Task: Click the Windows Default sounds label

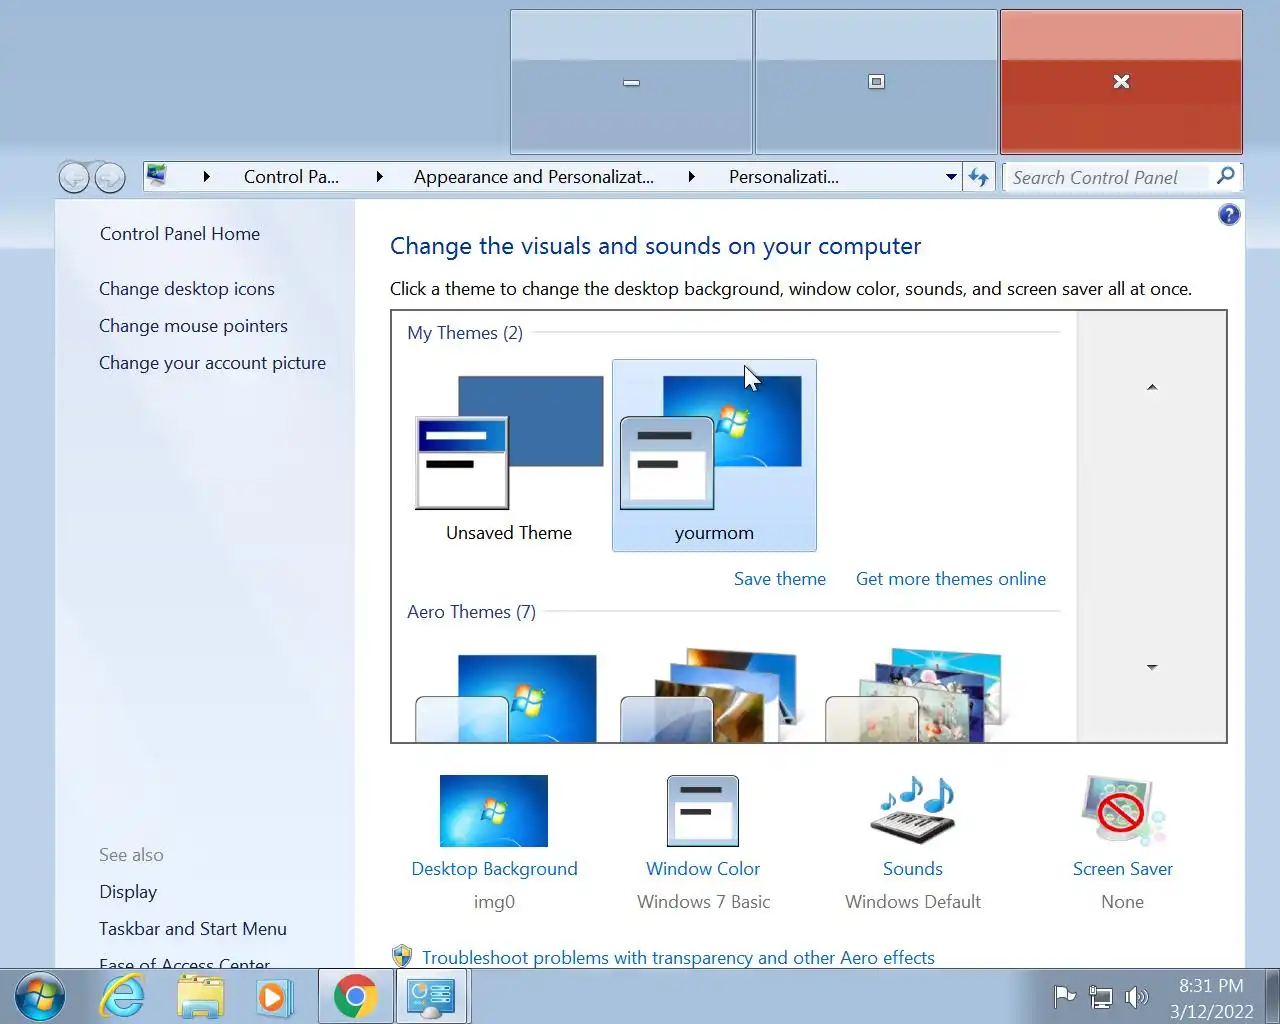Action: 913,902
